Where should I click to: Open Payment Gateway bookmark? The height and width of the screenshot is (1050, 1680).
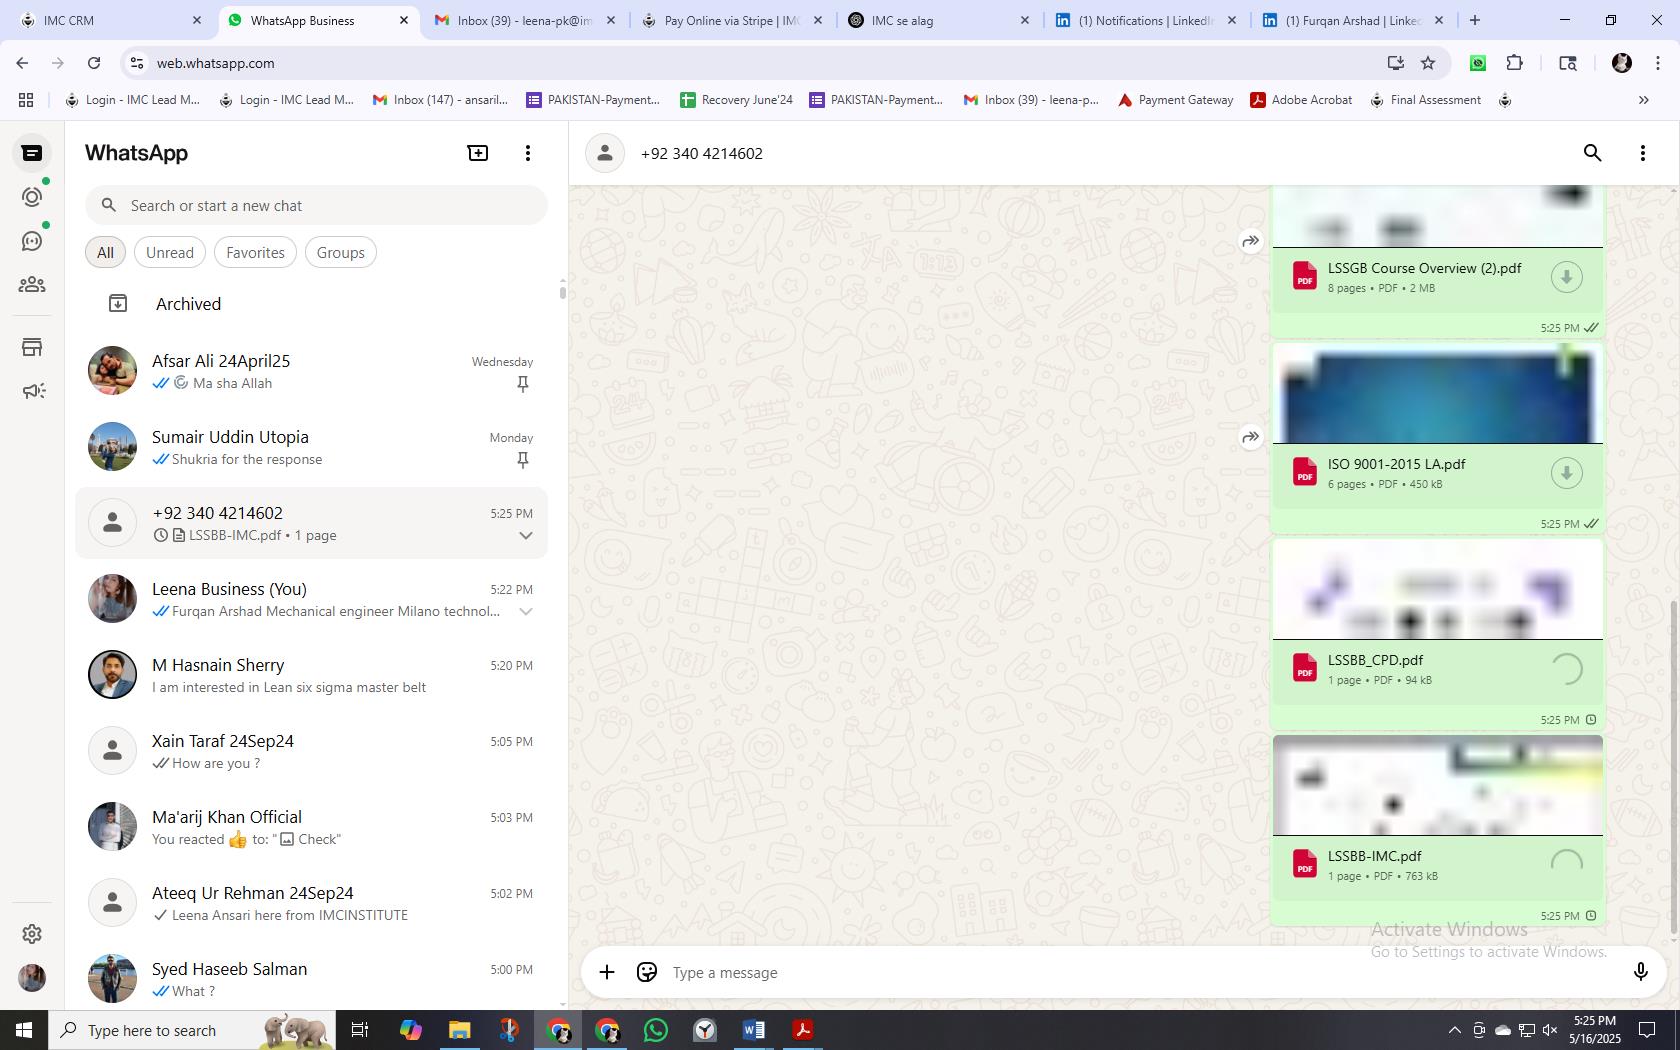[x=1175, y=100]
